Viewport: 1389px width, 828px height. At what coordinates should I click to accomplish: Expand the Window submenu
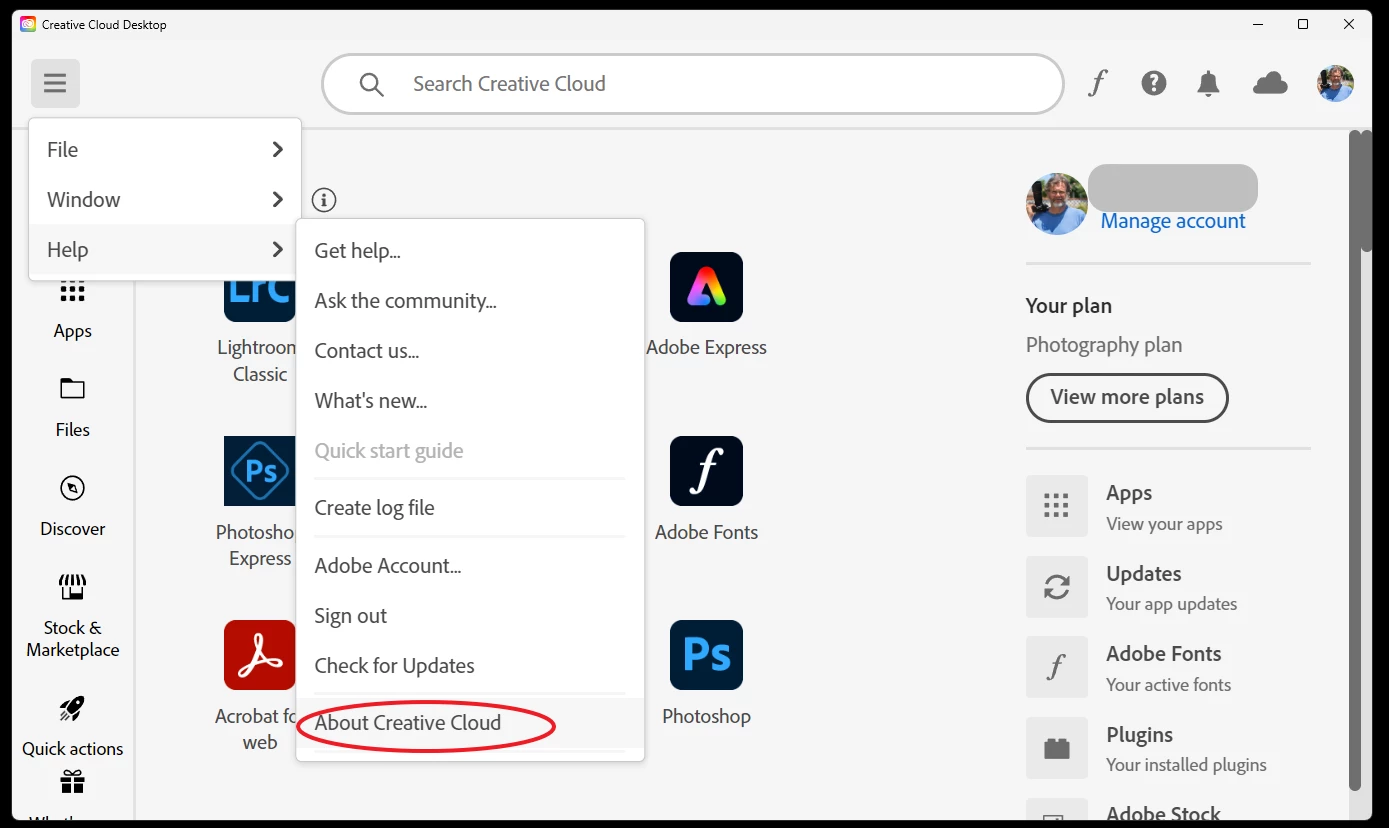[165, 199]
